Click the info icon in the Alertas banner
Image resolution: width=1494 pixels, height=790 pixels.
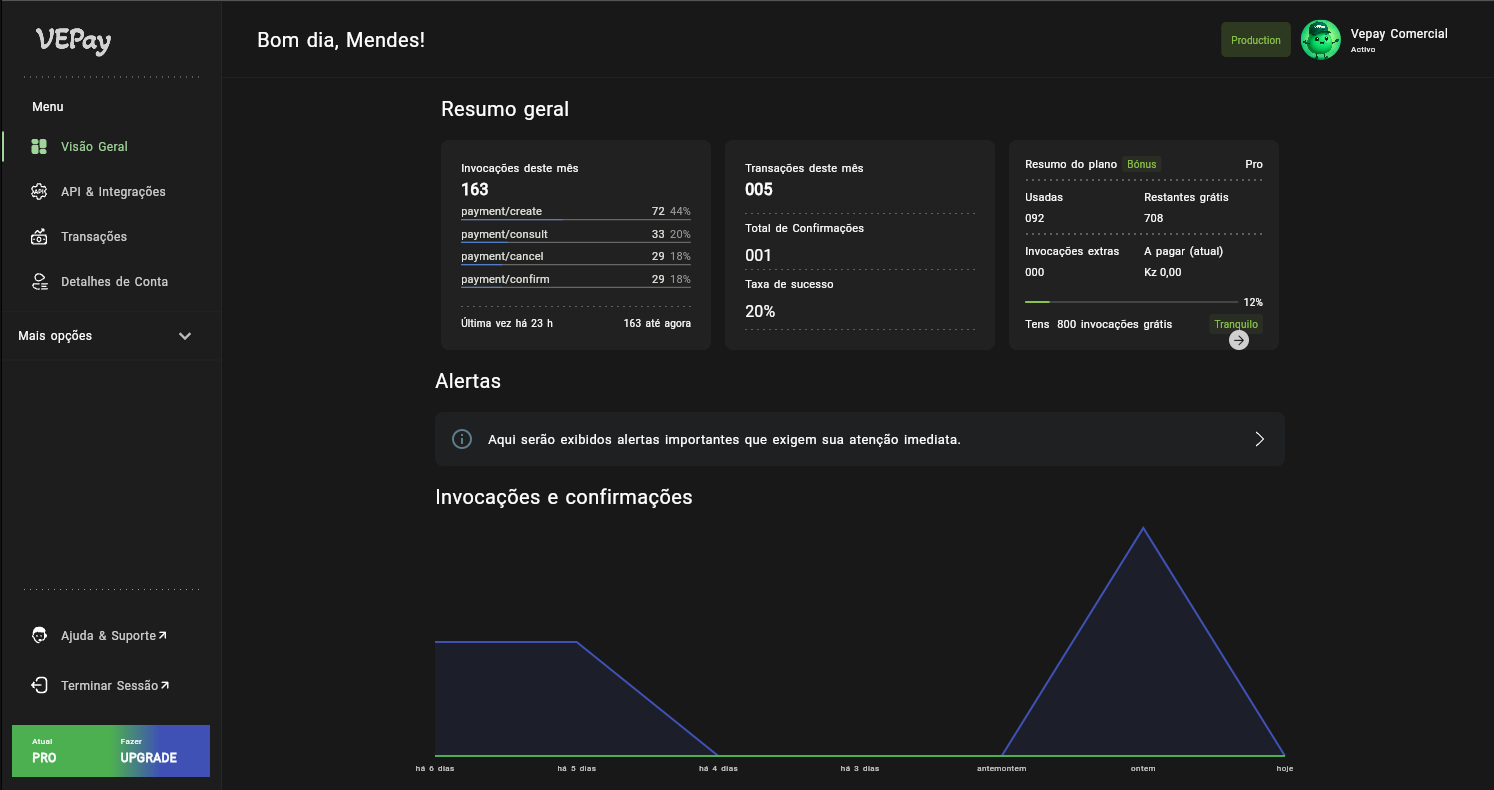click(461, 438)
